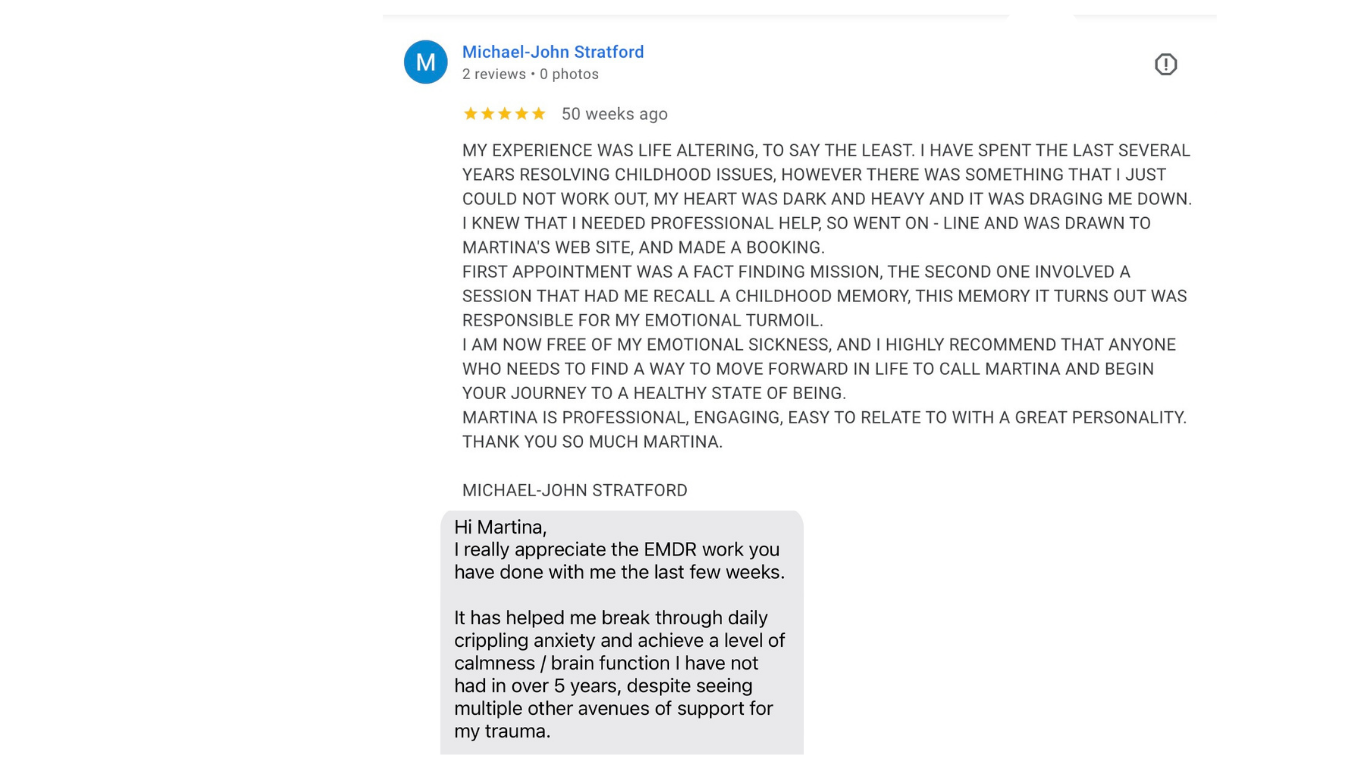Viewport: 1366px width, 768px height.
Task: Click the blue M profile avatar
Action: [425, 62]
